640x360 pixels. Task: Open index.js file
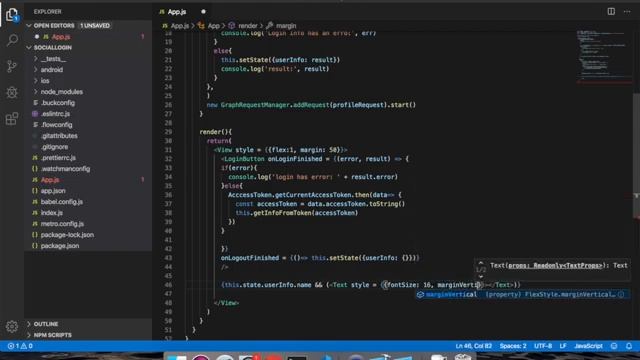(51, 213)
